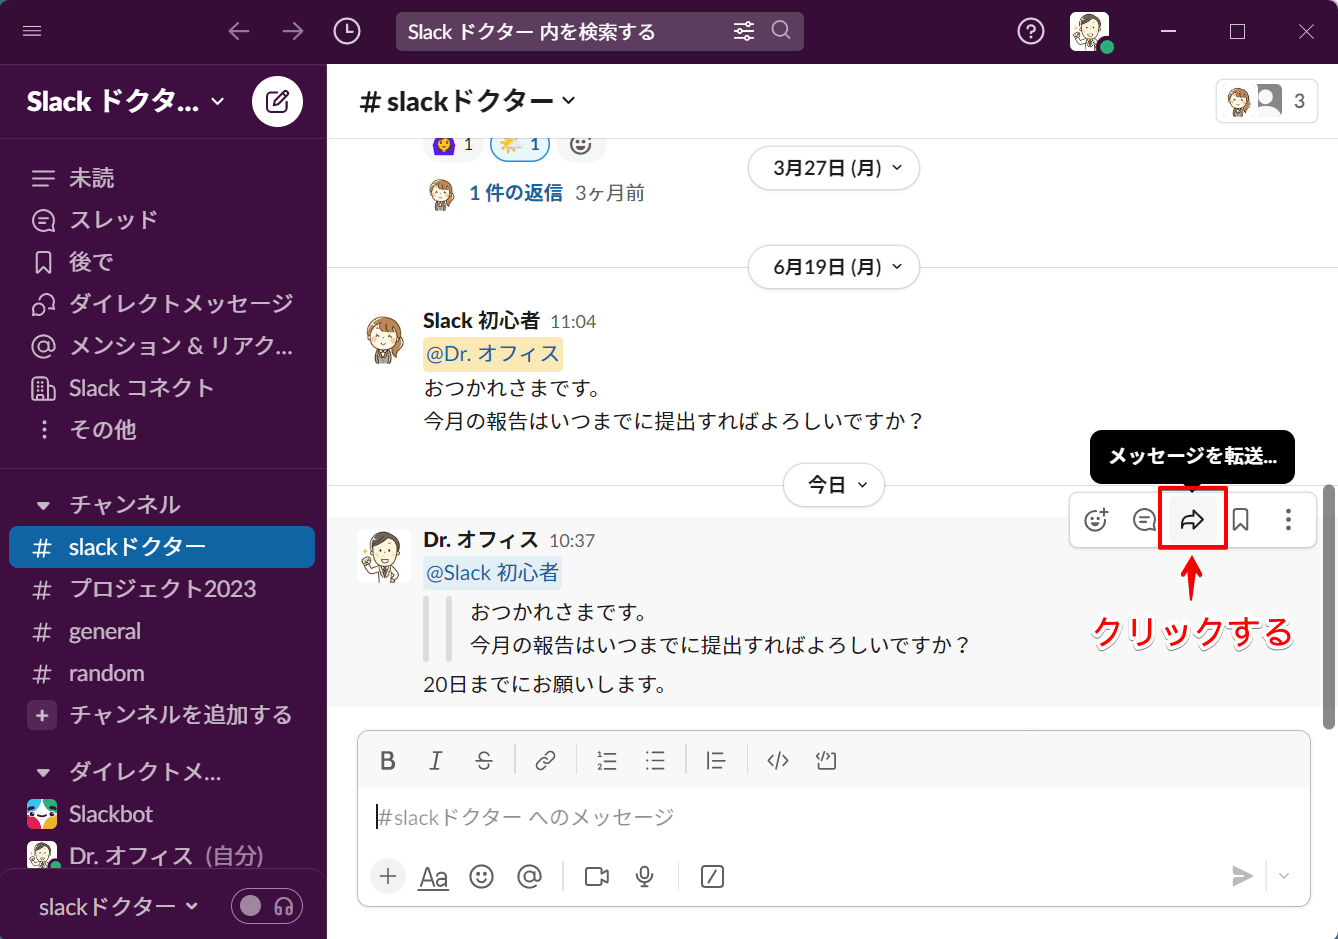
Task: Save the message for later with bookmark icon
Action: point(1240,519)
